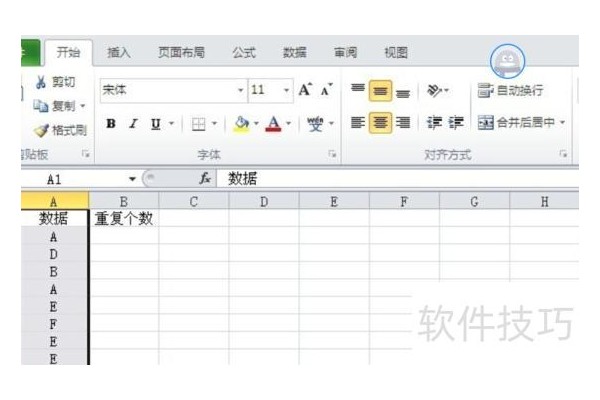Select cell A1 with 数据
The height and width of the screenshot is (400, 600).
coord(54,219)
